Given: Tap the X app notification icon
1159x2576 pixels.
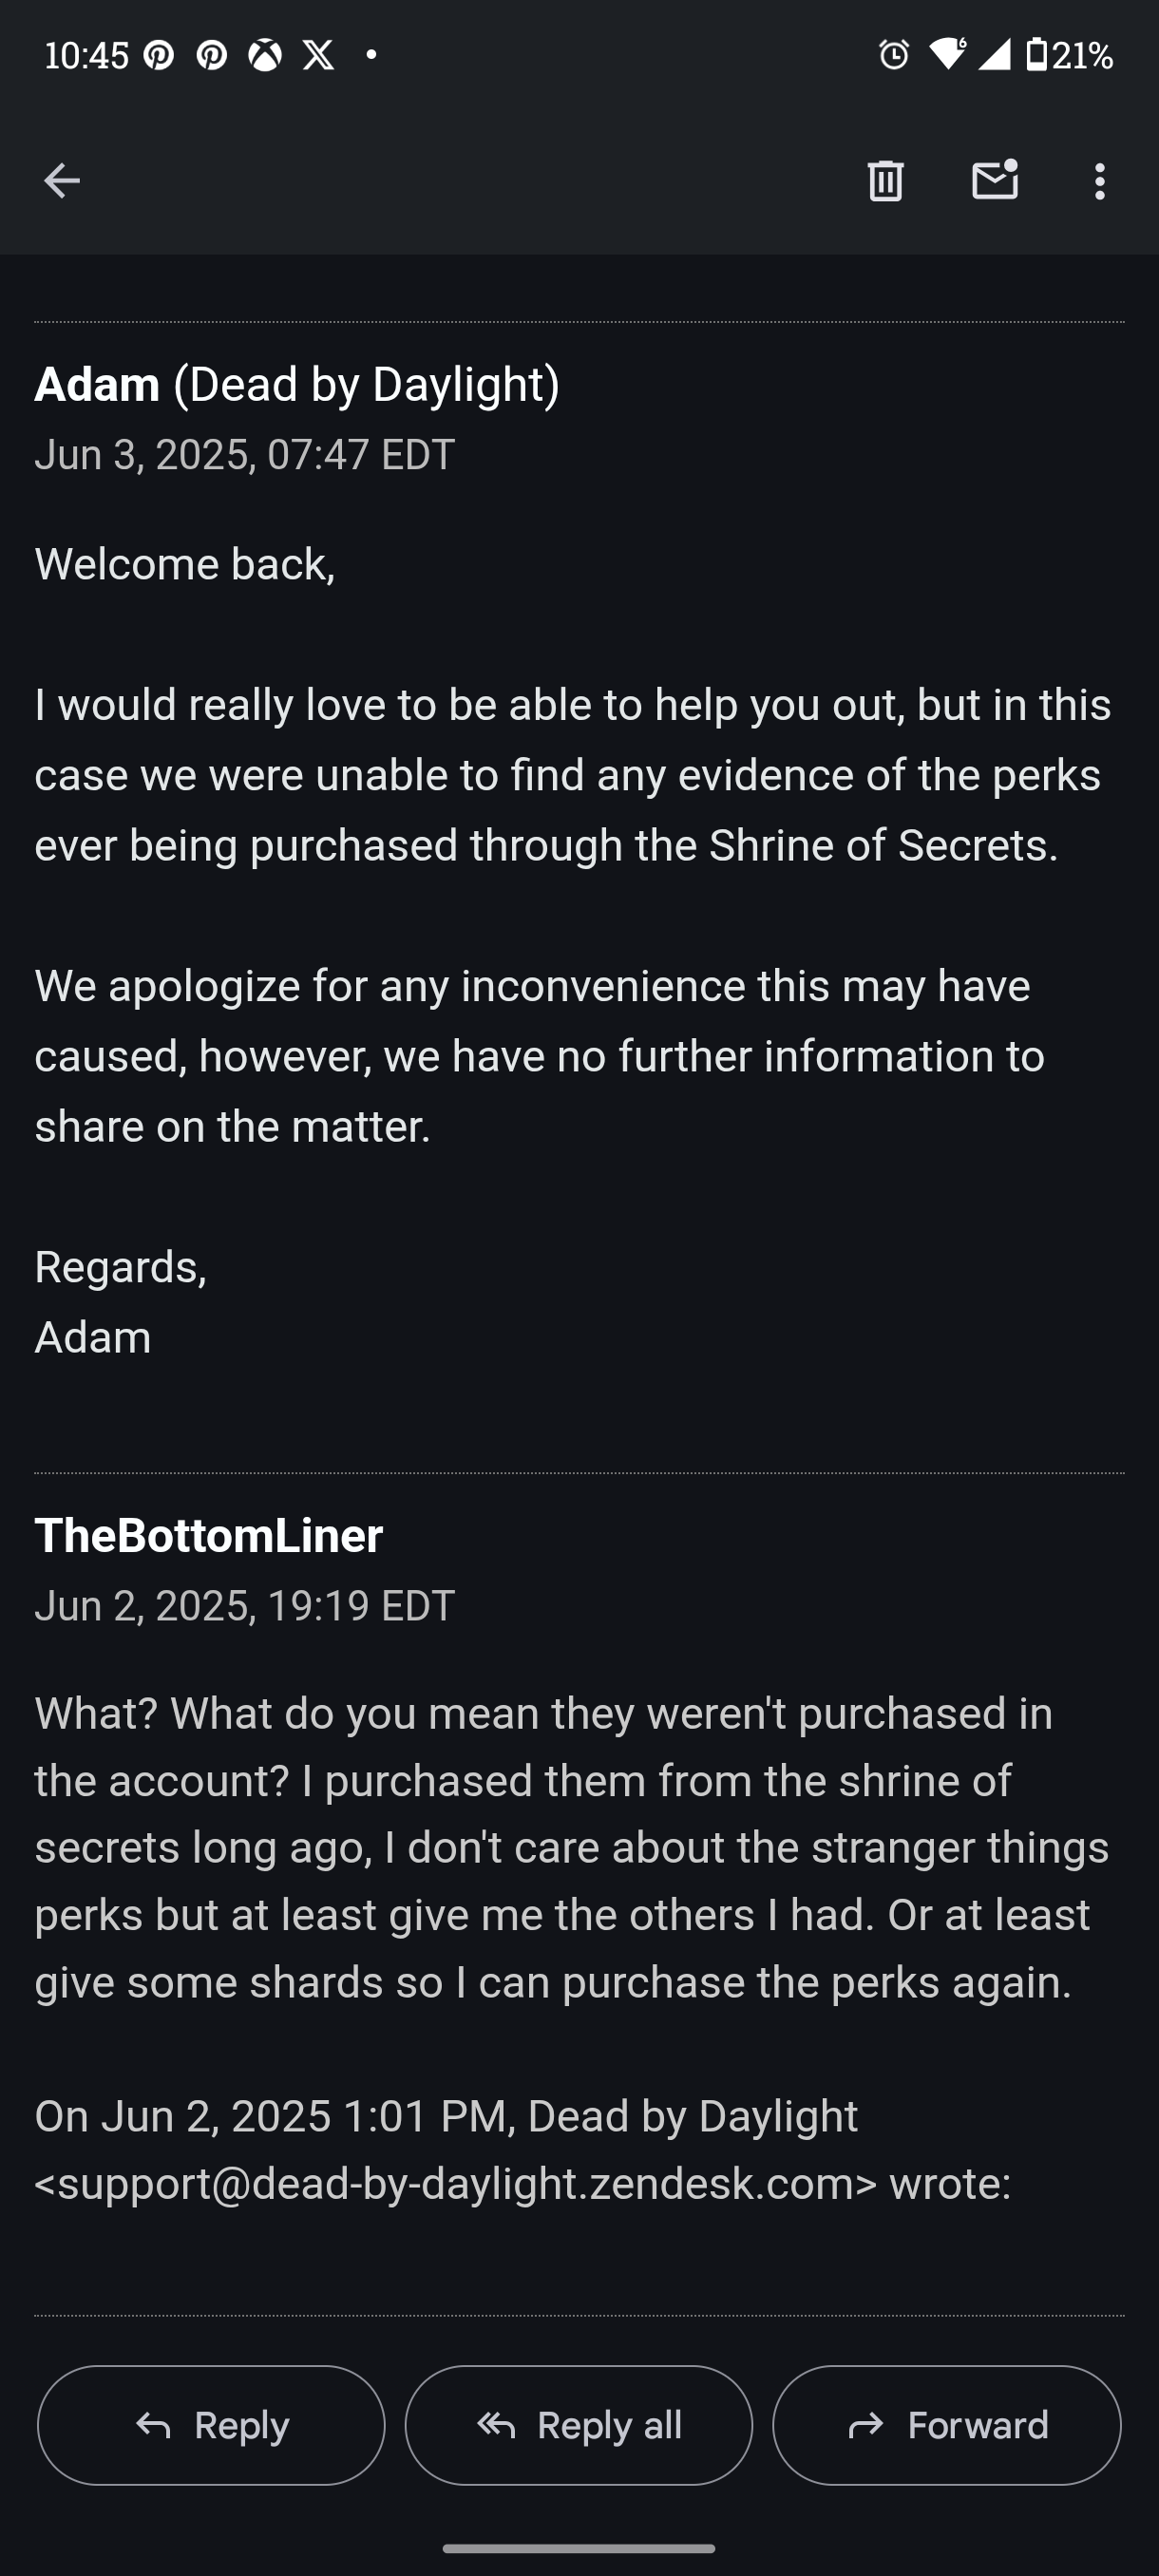Looking at the screenshot, I should (x=319, y=55).
